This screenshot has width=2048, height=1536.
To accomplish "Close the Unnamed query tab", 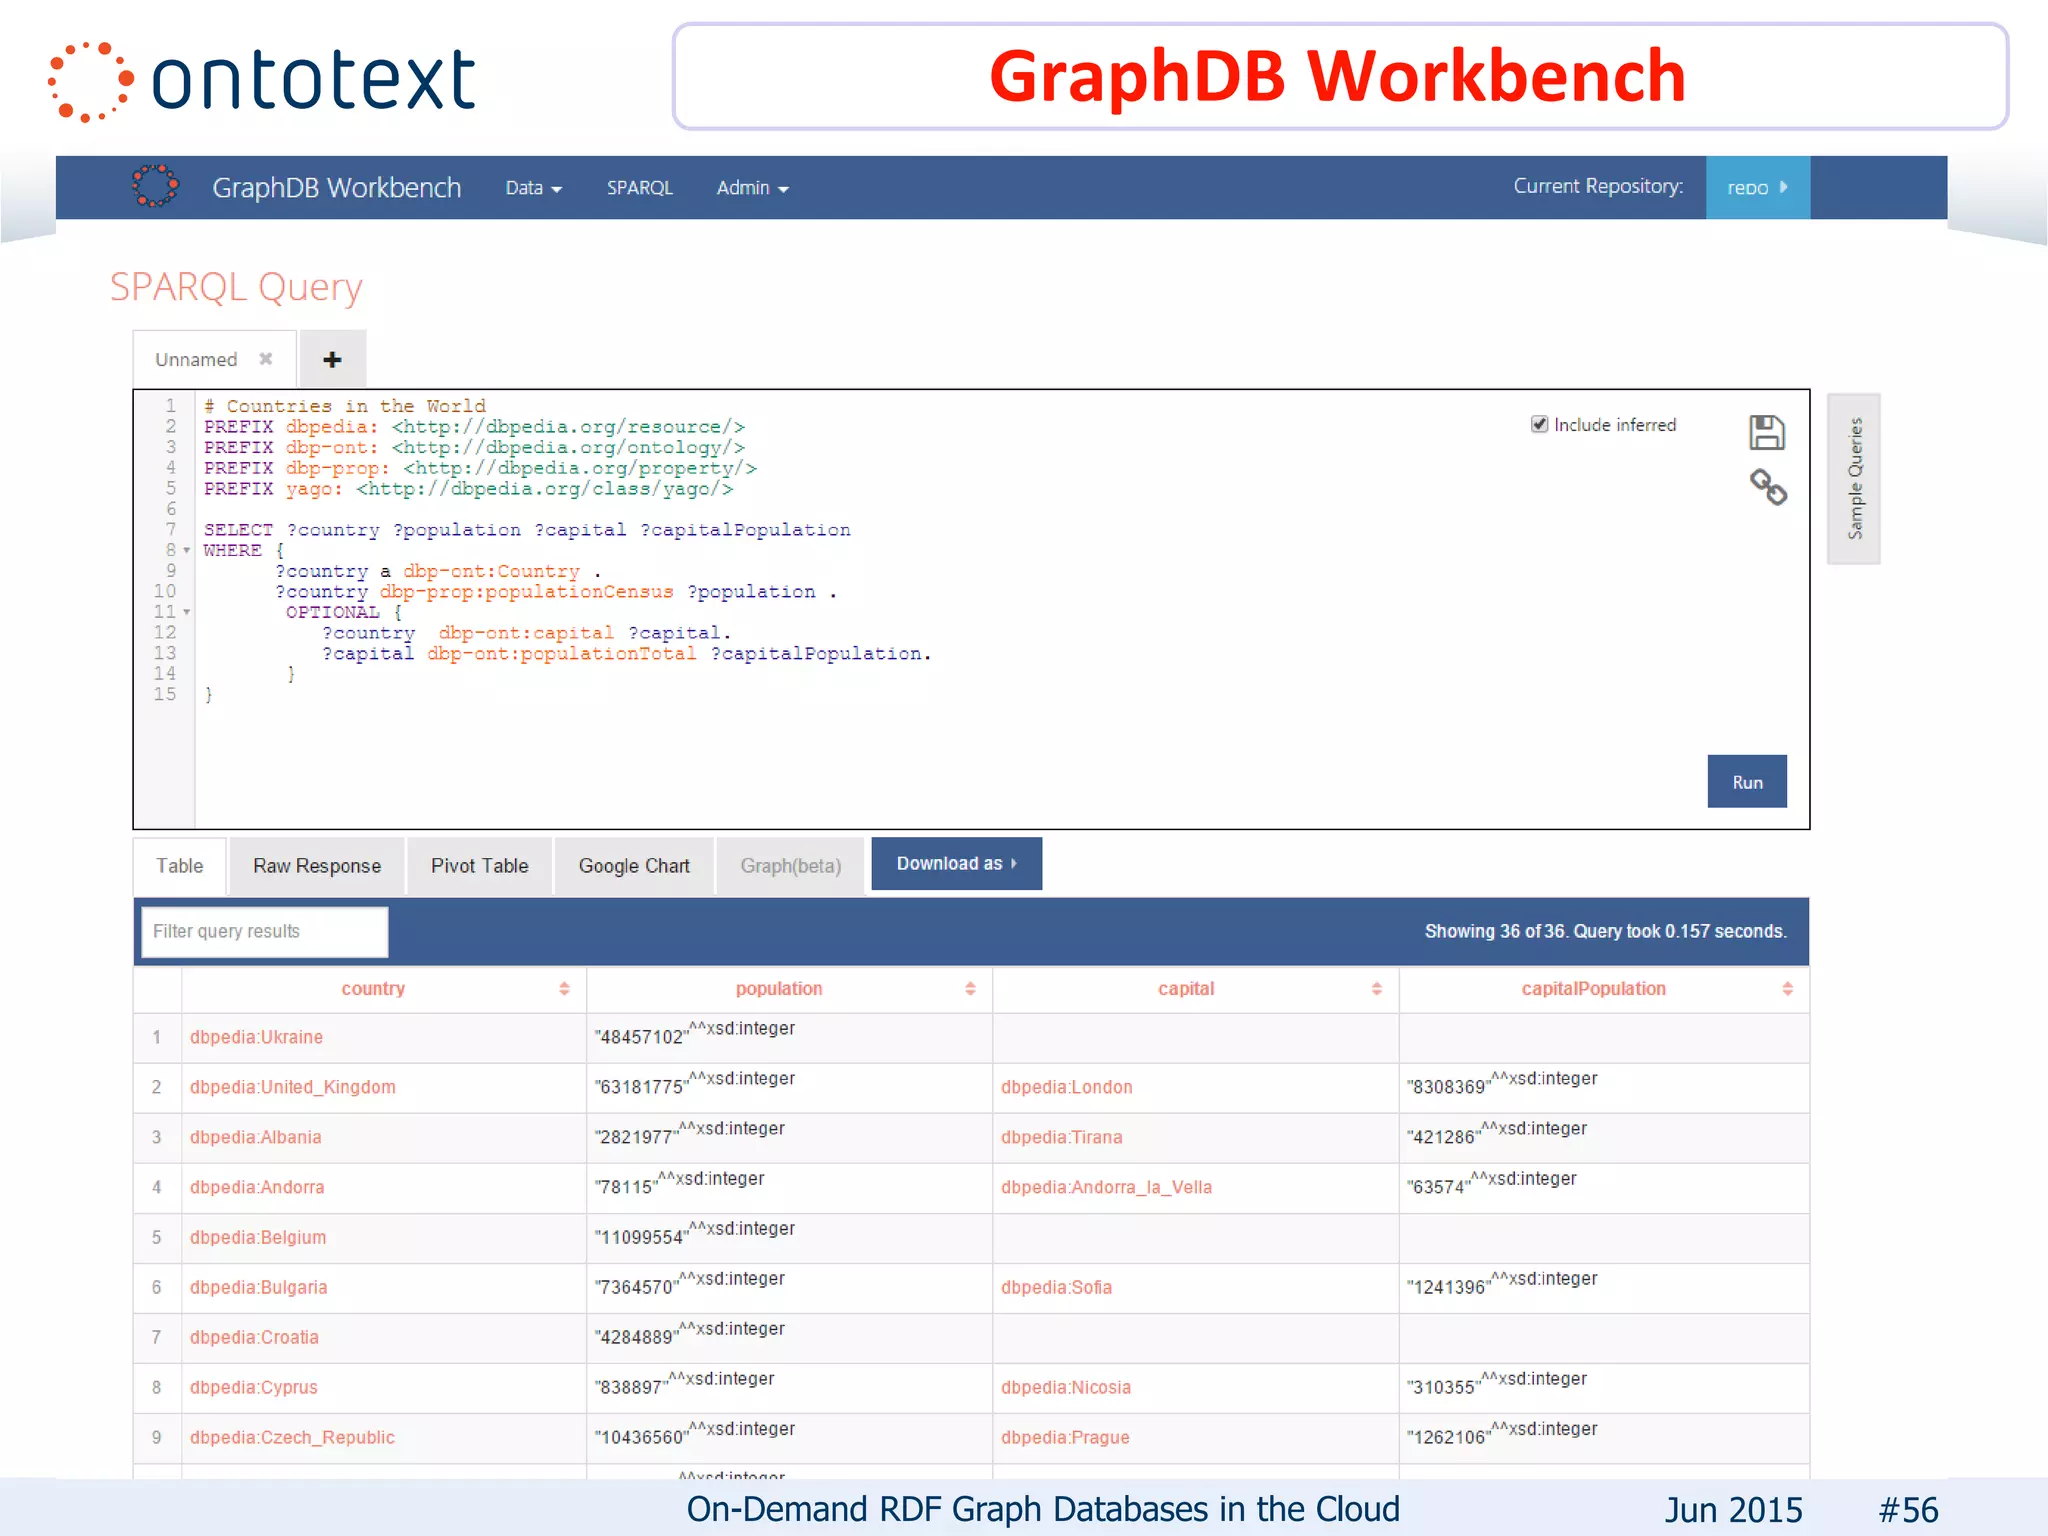I will pyautogui.click(x=266, y=358).
